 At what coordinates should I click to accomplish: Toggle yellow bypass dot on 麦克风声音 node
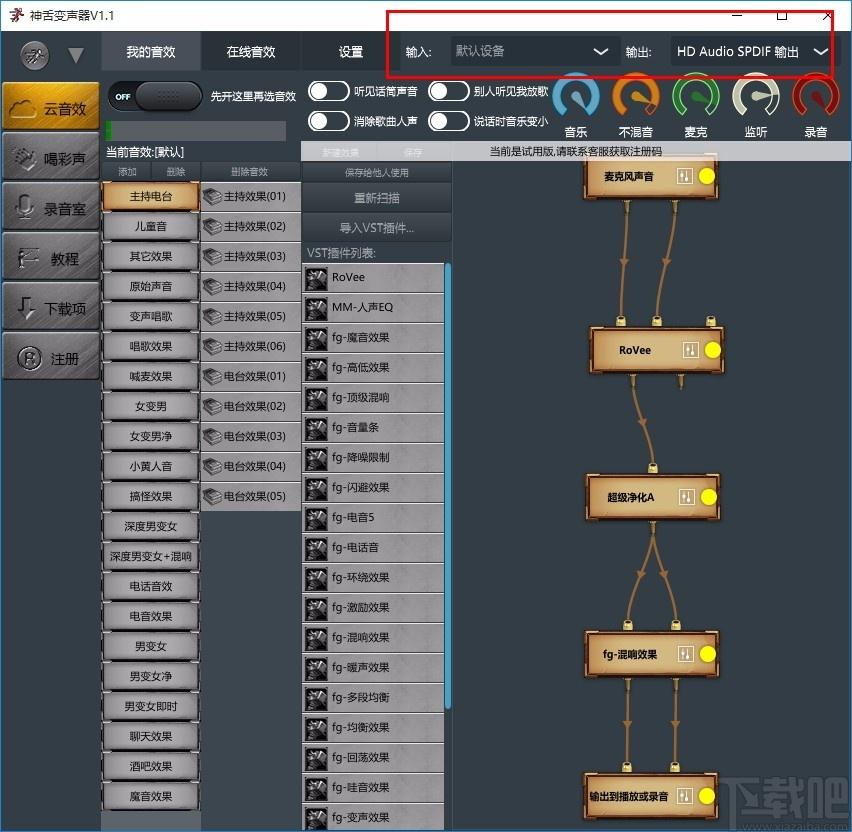coord(706,176)
